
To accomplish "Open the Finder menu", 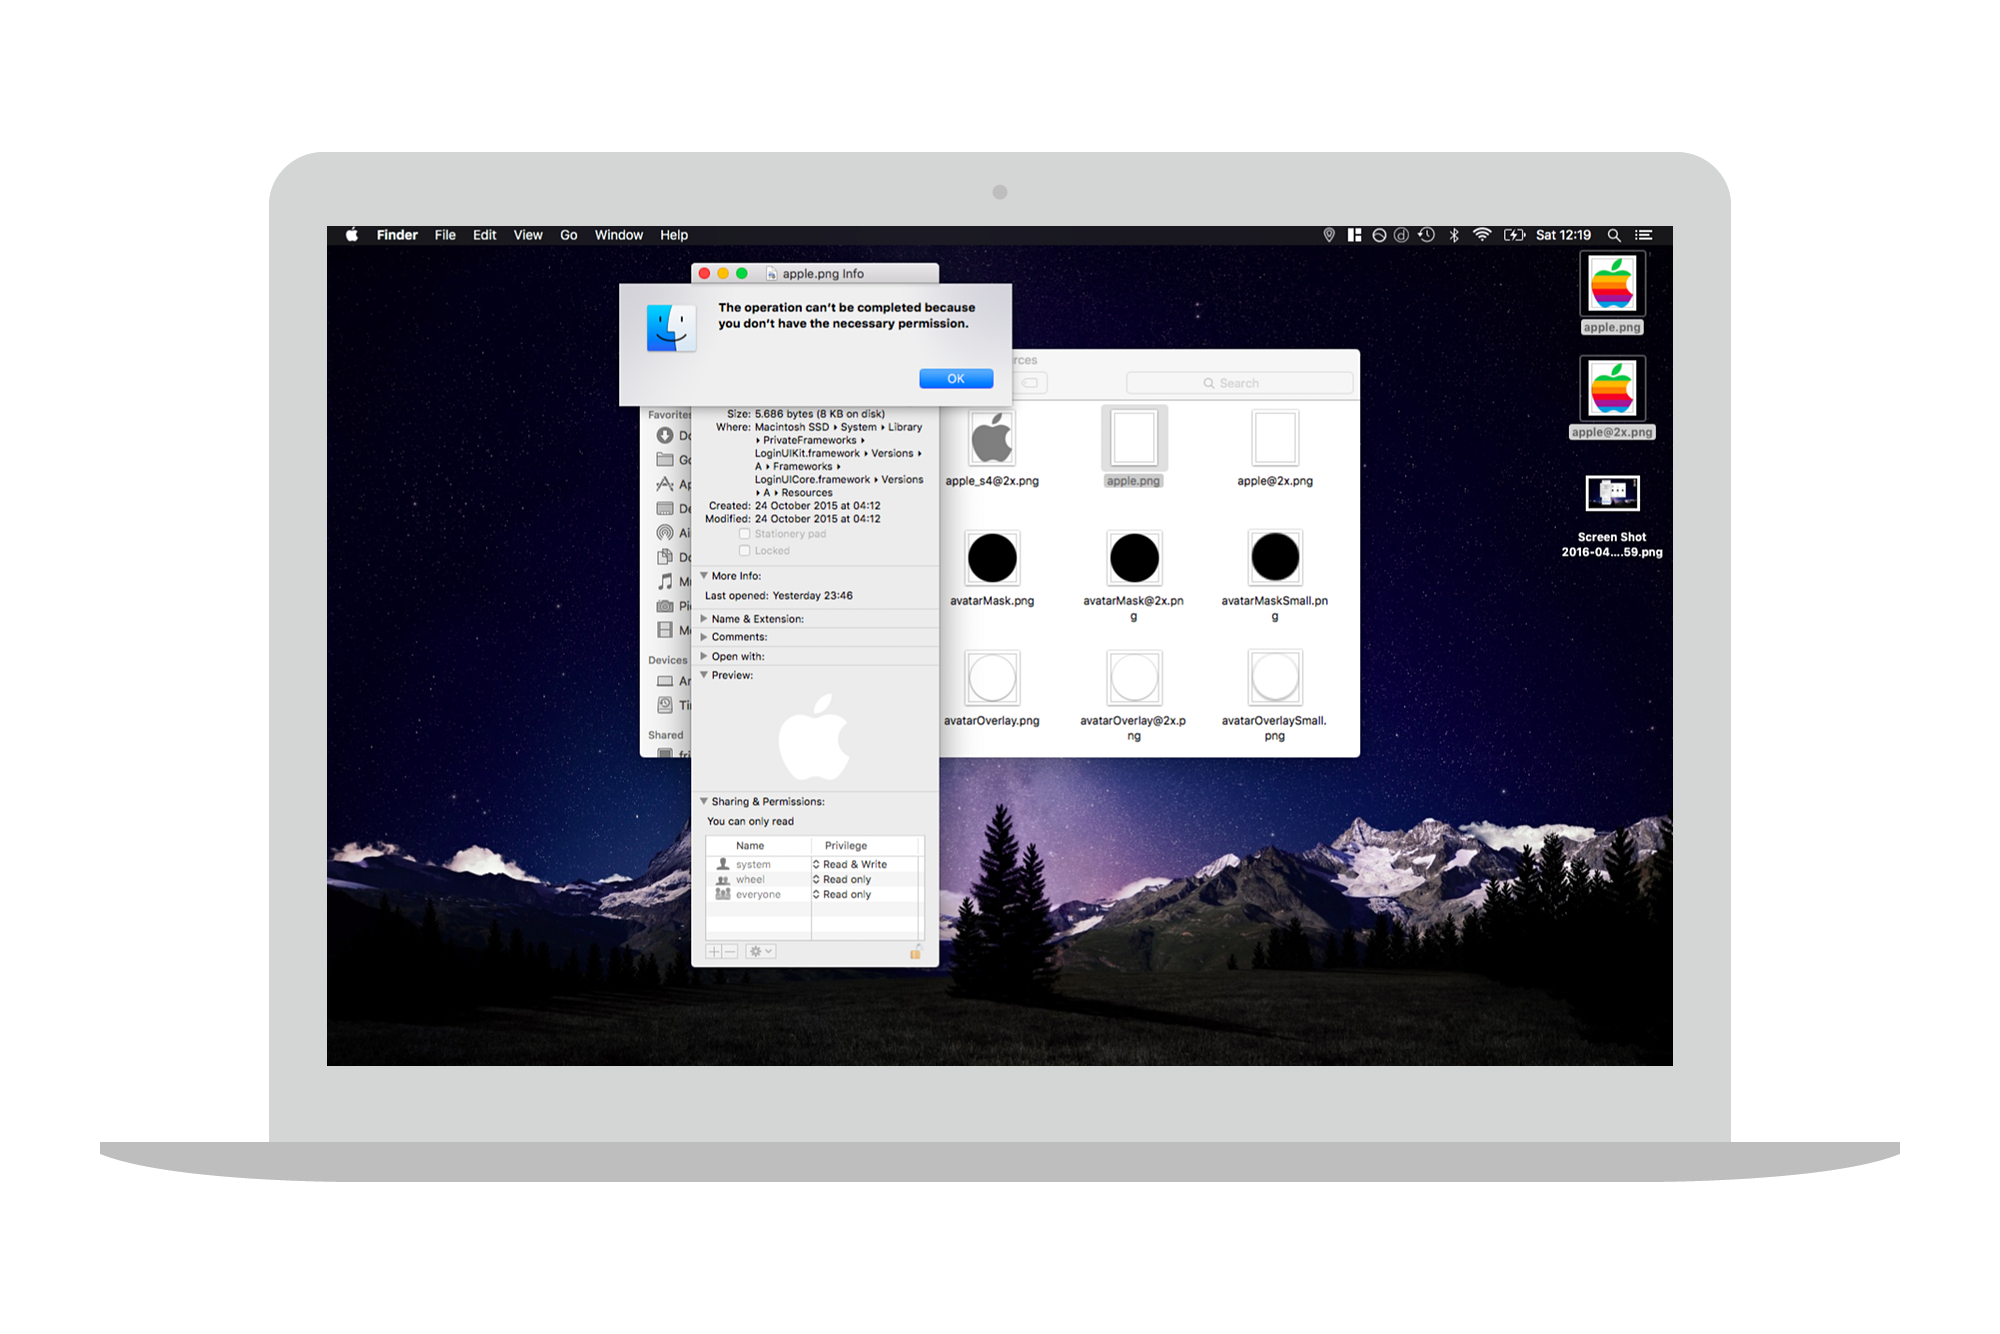I will coord(397,235).
